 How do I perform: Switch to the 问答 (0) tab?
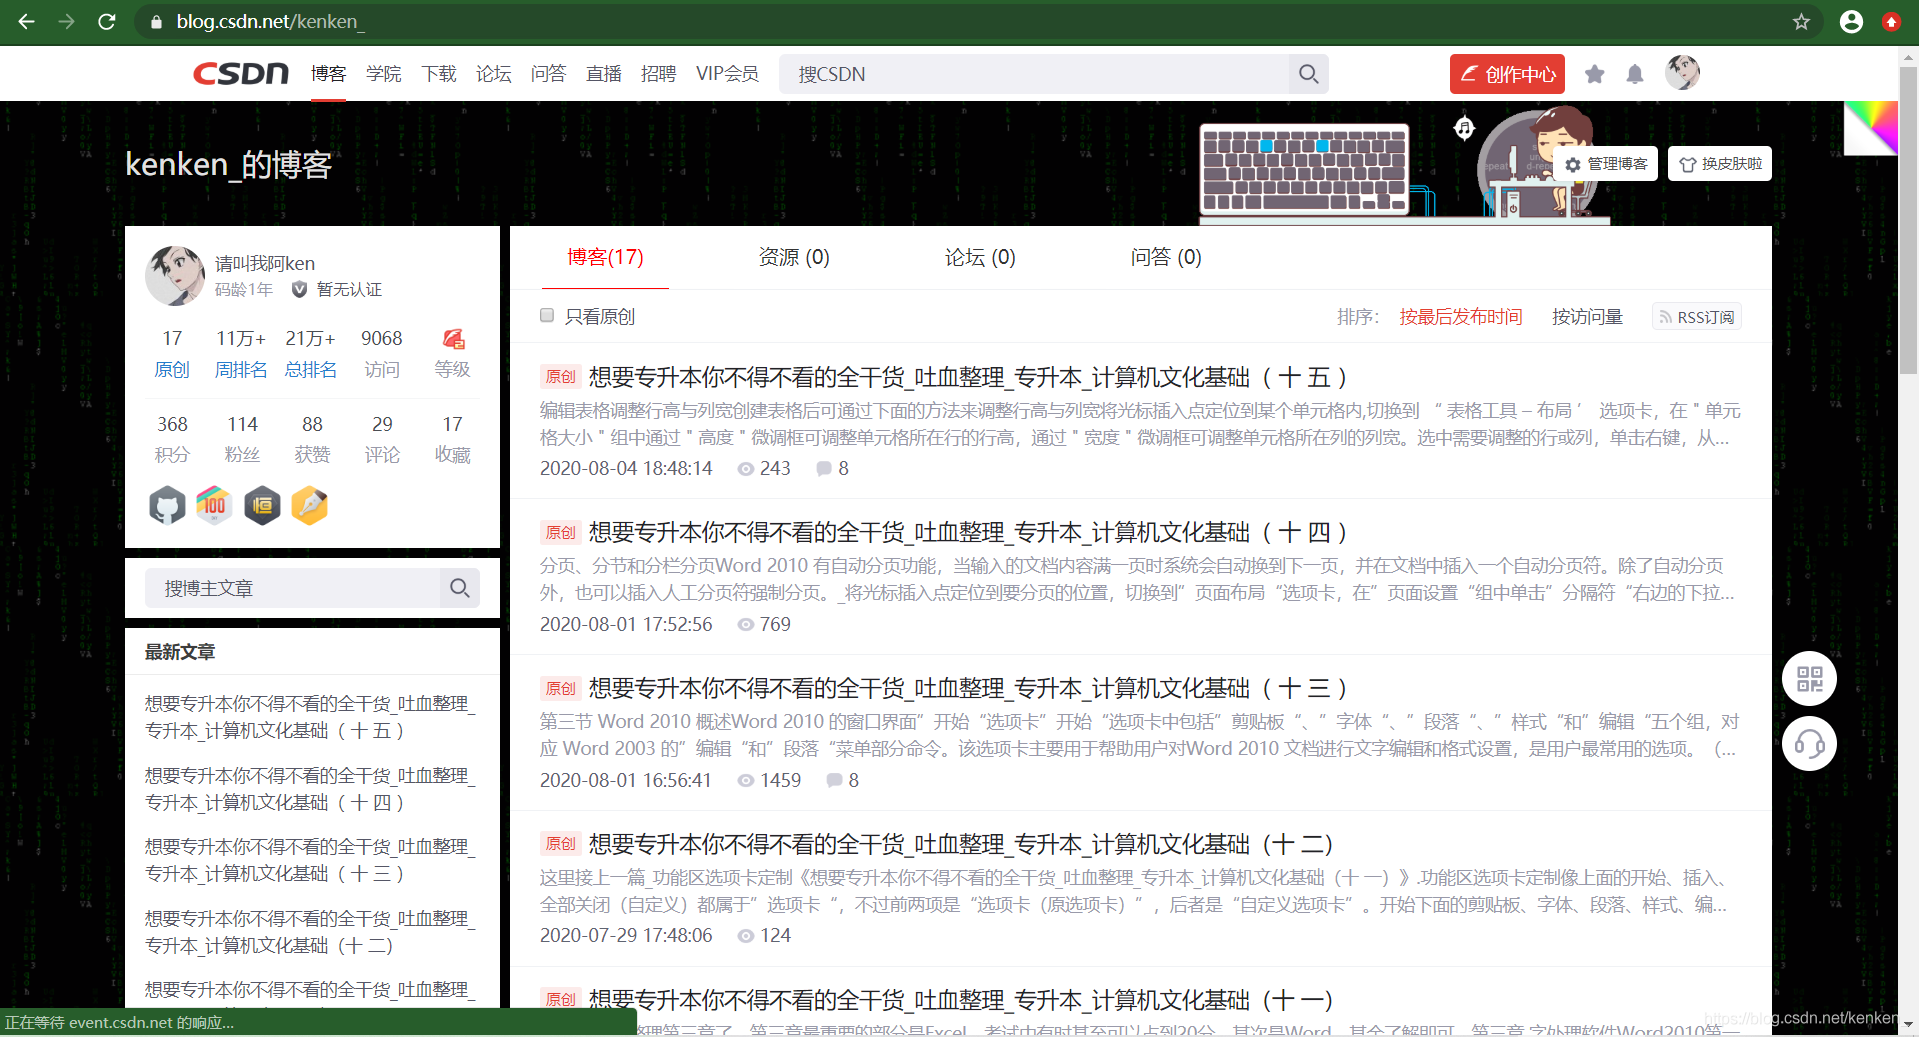tap(1166, 257)
